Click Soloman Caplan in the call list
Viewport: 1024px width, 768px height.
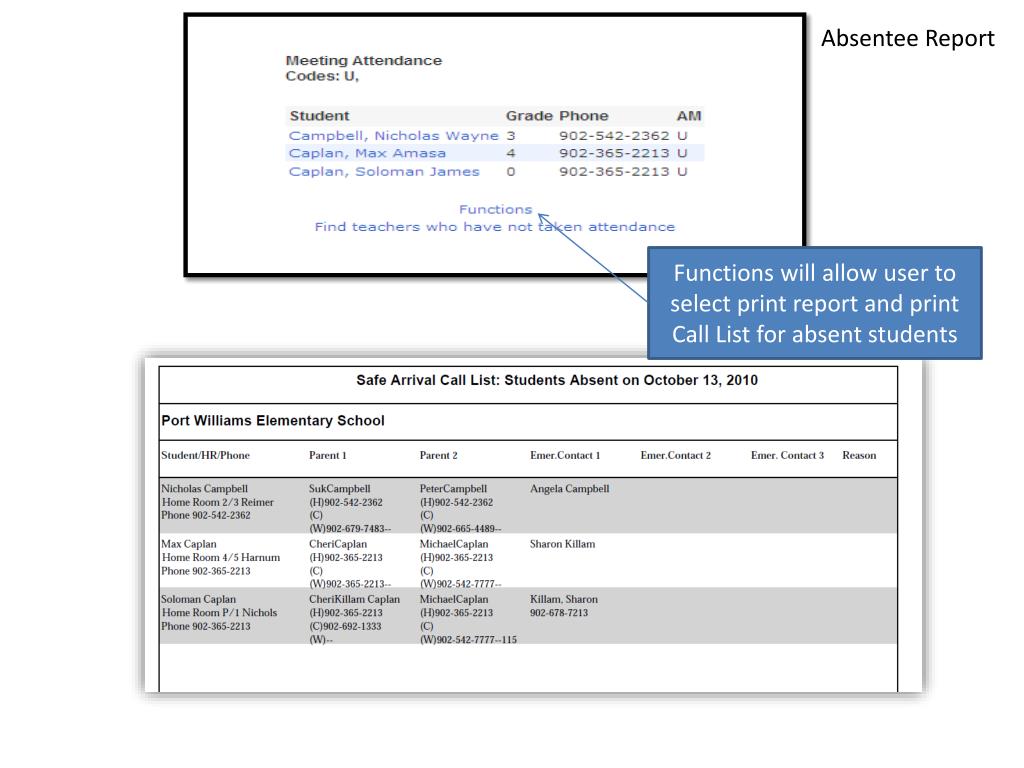tap(199, 600)
